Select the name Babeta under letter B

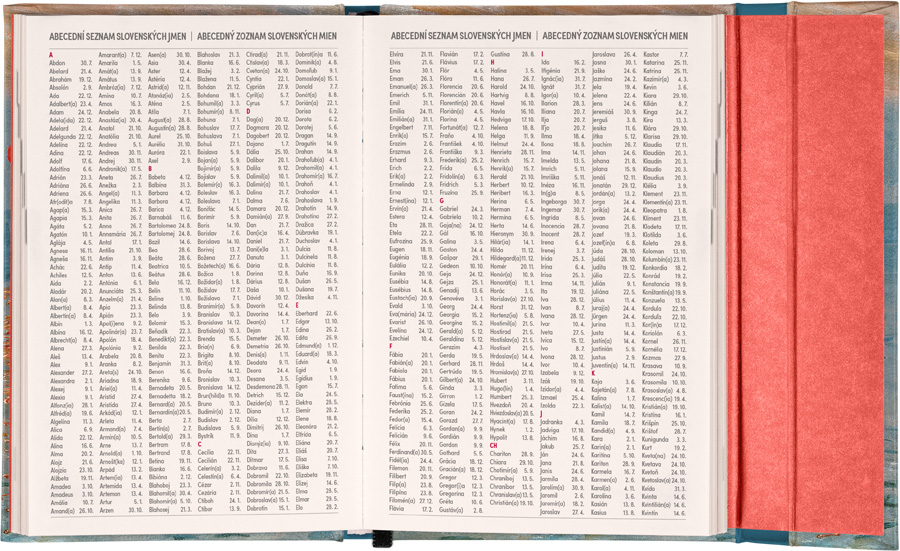(x=160, y=175)
